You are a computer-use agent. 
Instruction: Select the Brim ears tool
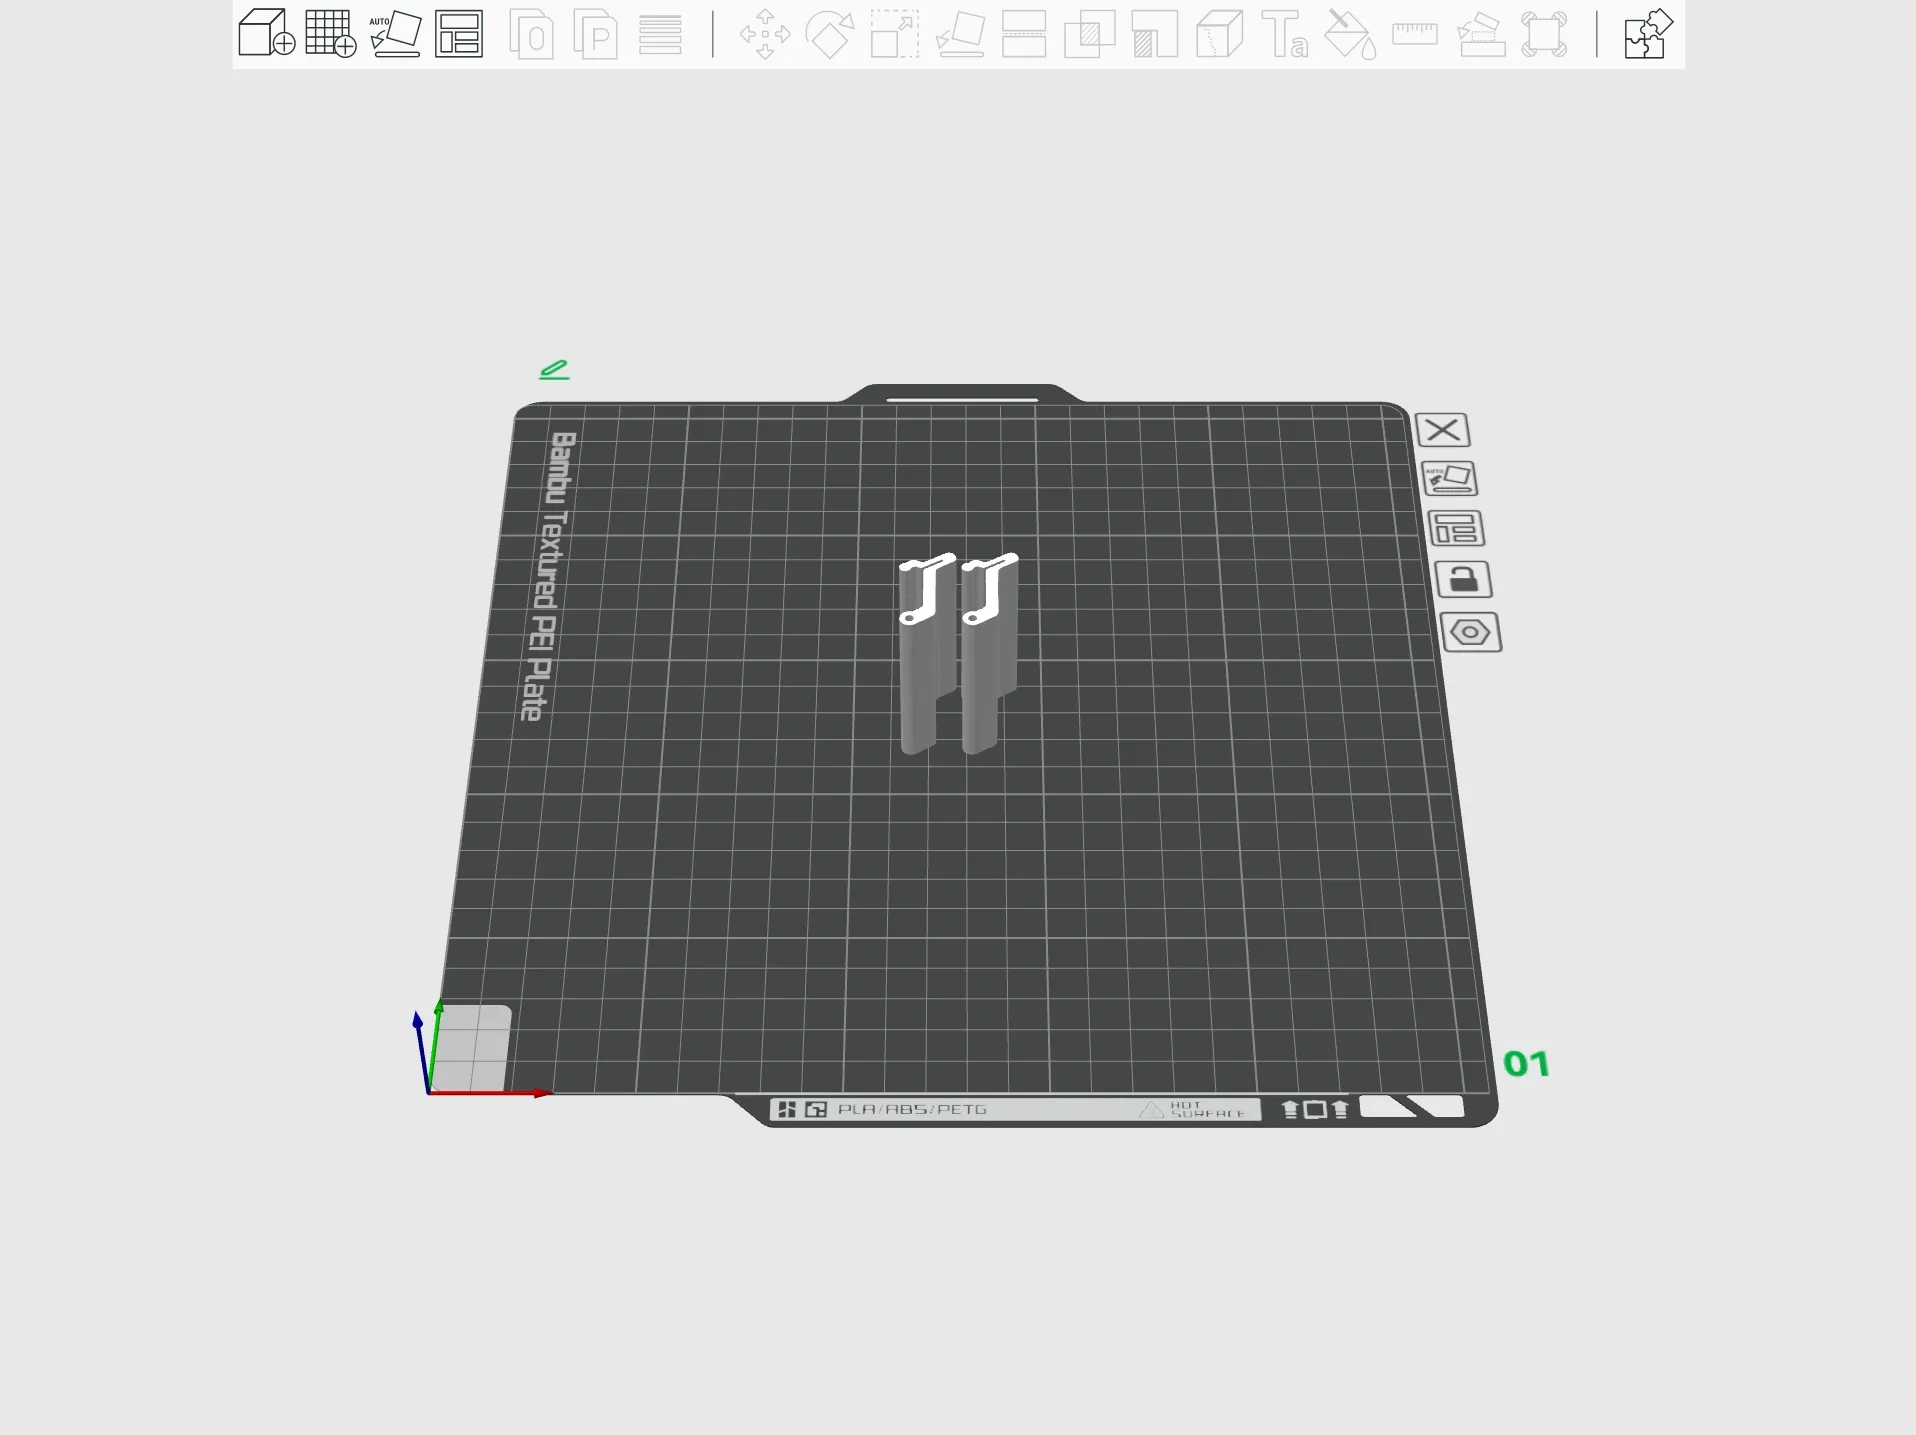tap(1545, 35)
